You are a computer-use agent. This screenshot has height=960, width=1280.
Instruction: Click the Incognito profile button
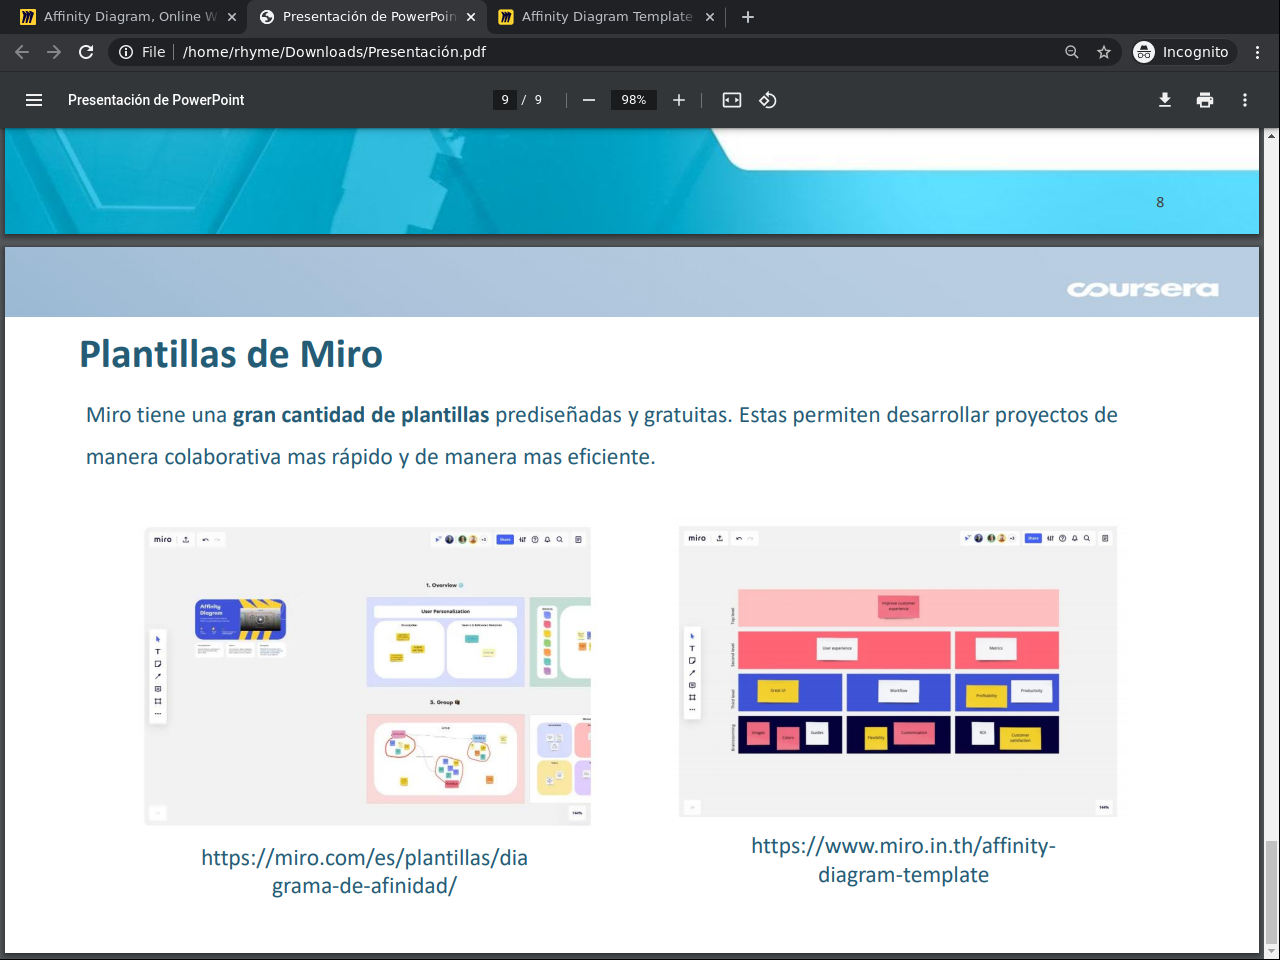pyautogui.click(x=1183, y=52)
